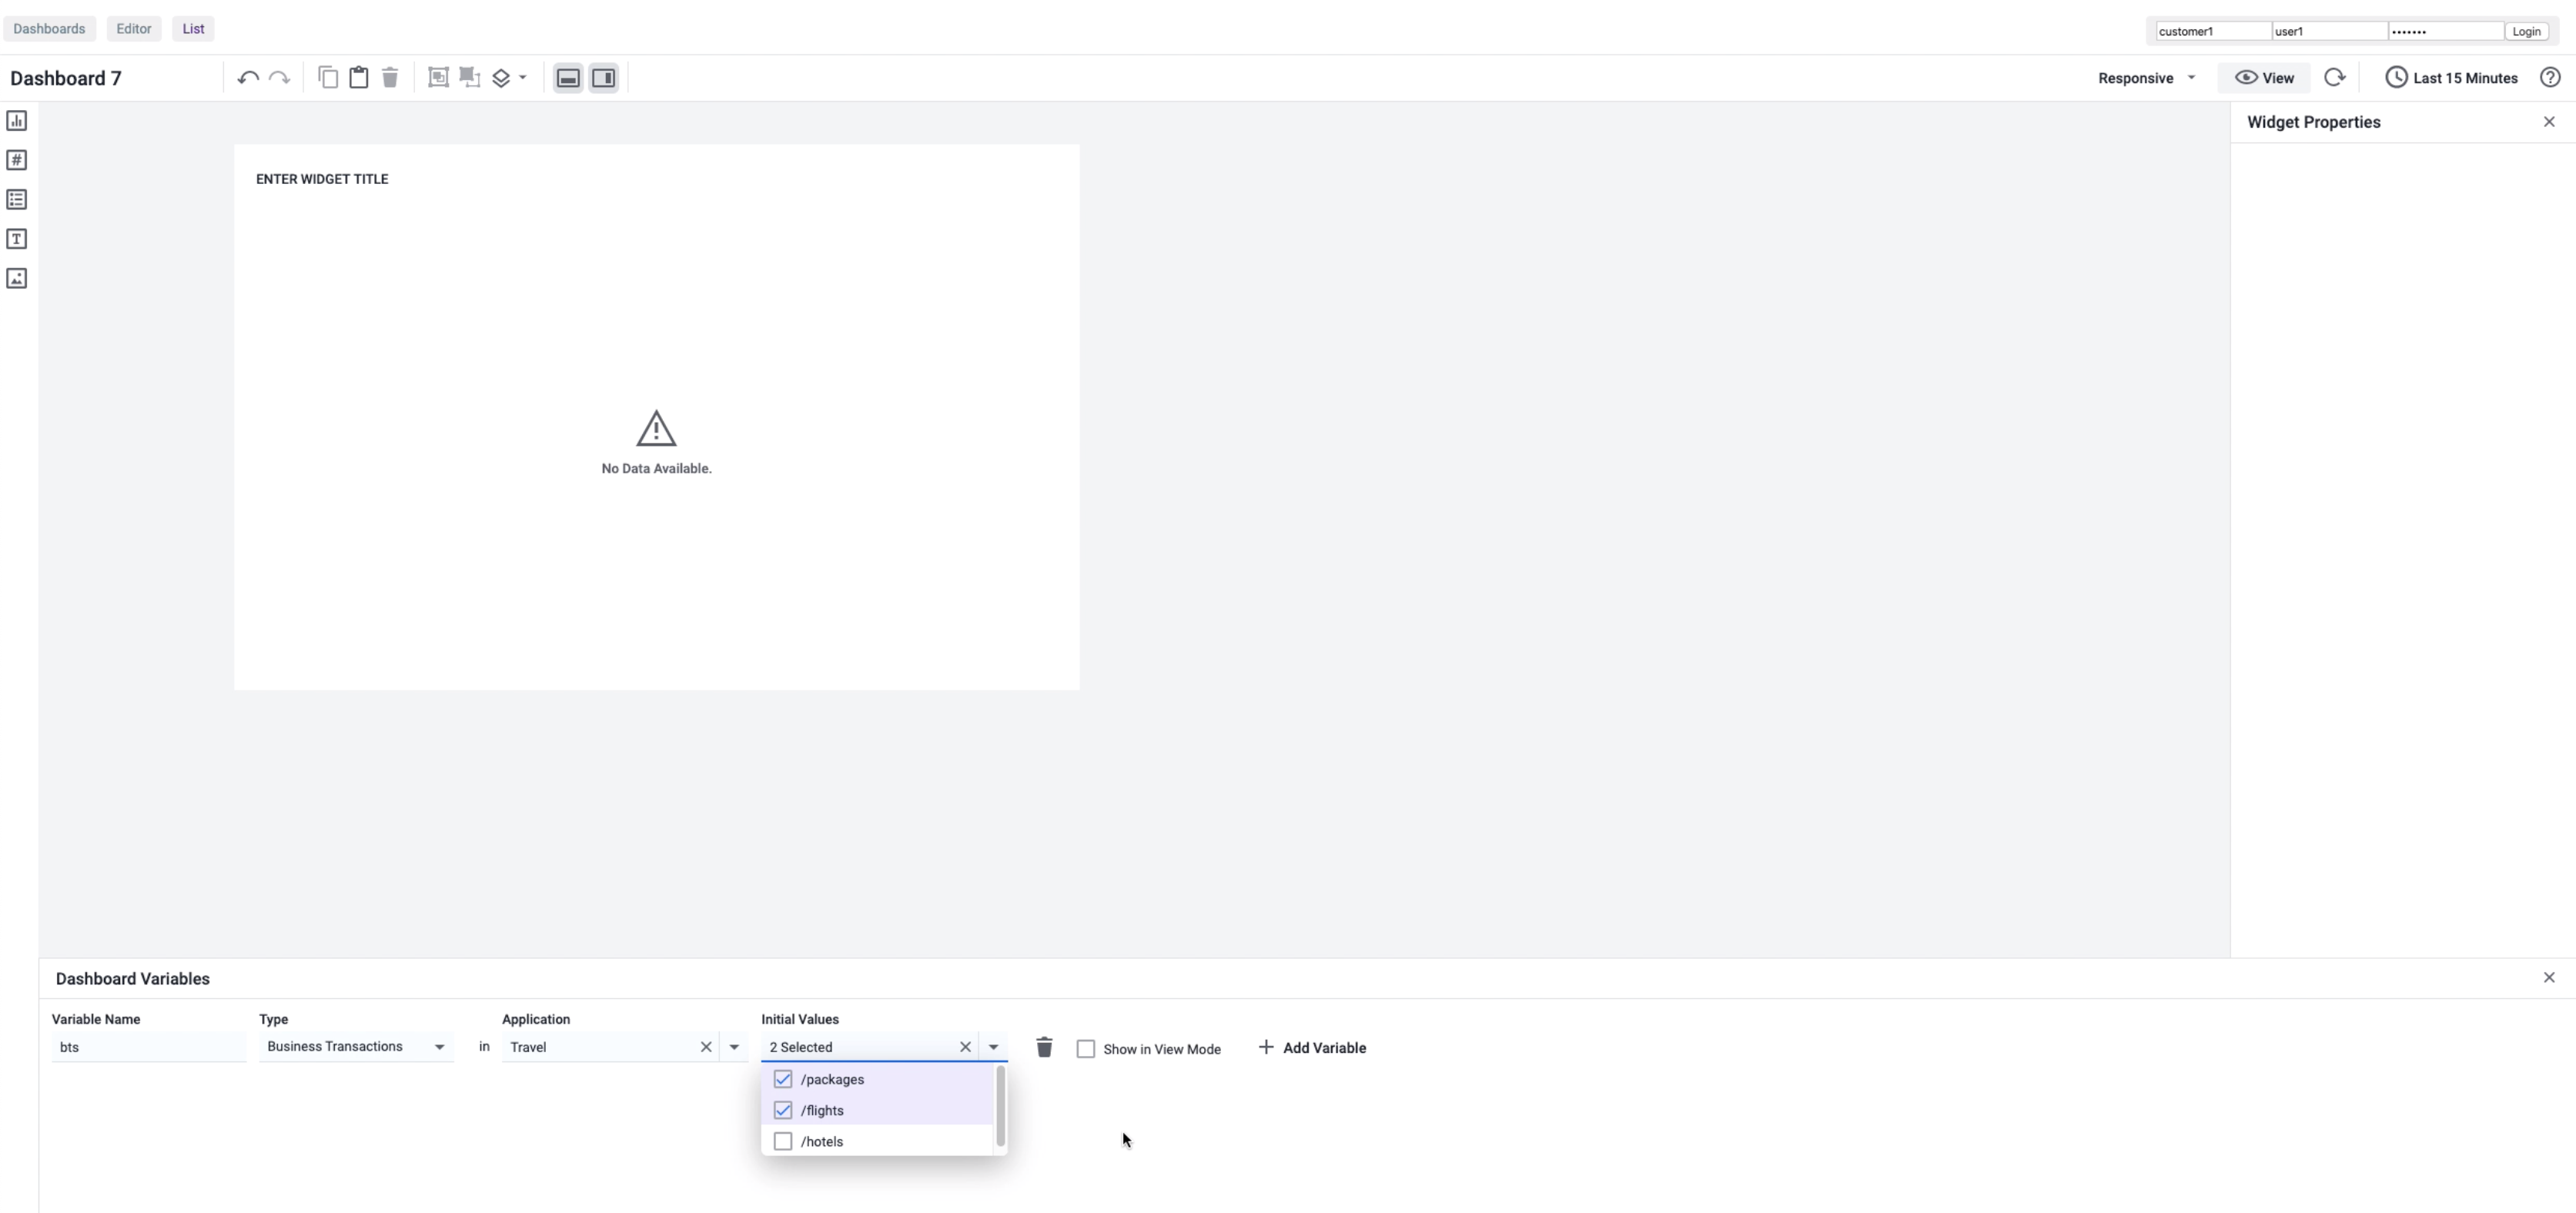2576x1213 pixels.
Task: Click the paste clipboard icon
Action: pyautogui.click(x=359, y=78)
